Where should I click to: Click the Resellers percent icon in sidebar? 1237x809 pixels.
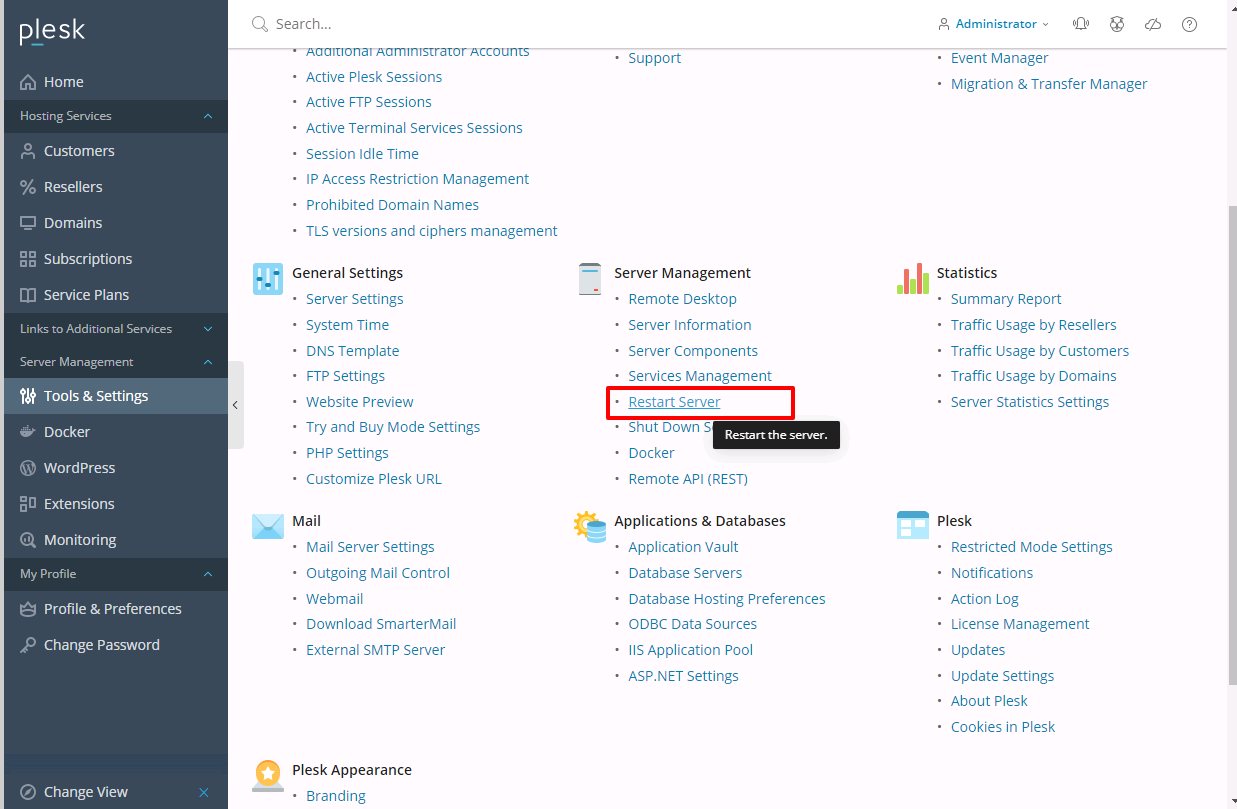(x=28, y=187)
